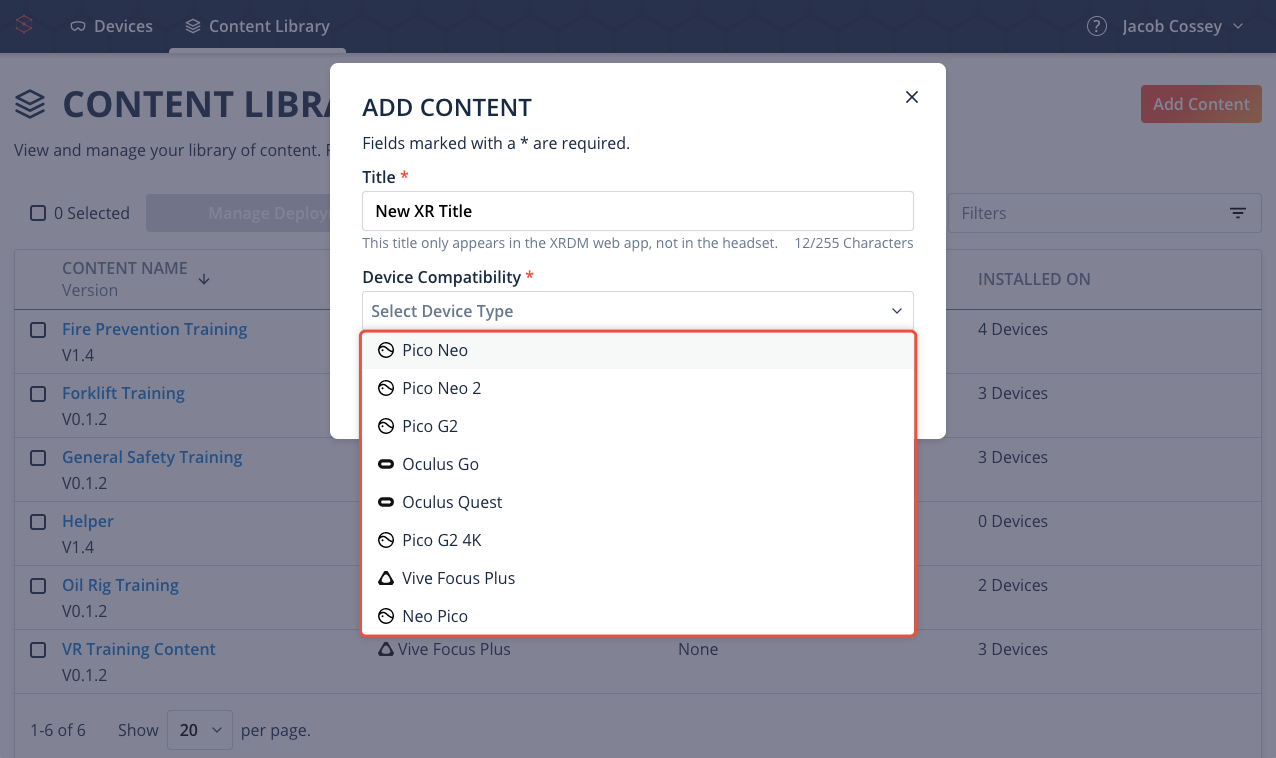Click the Content Library stack icon heading

click(x=30, y=105)
